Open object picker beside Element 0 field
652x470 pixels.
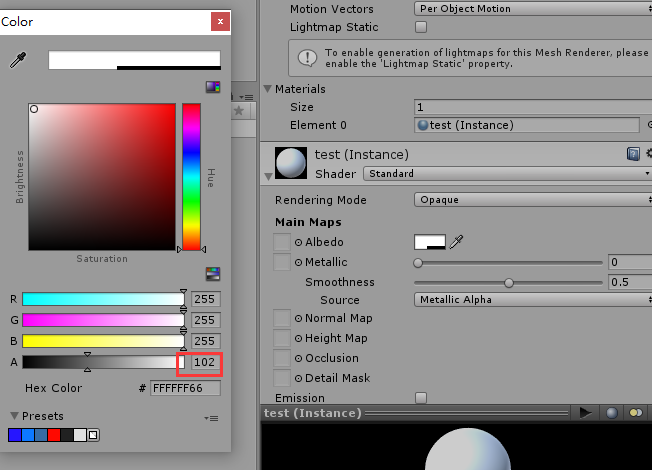pyautogui.click(x=650, y=125)
